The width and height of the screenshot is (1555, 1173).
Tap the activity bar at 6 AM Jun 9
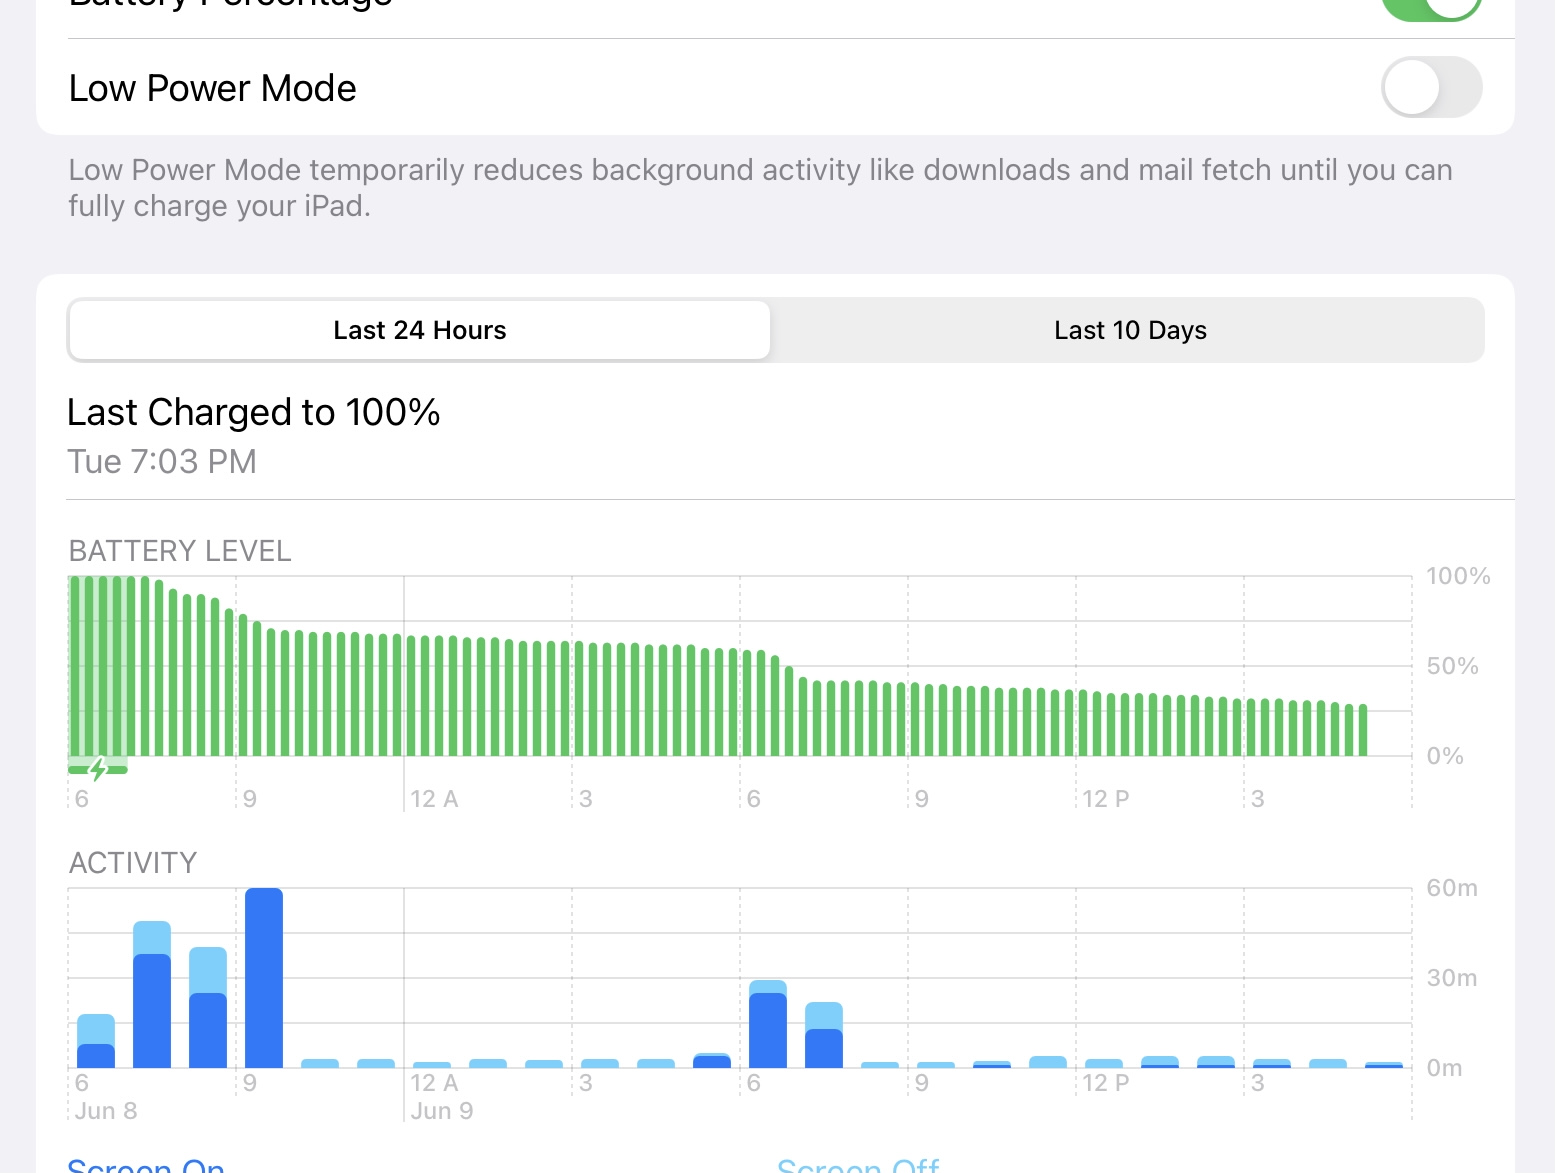pos(768,1025)
